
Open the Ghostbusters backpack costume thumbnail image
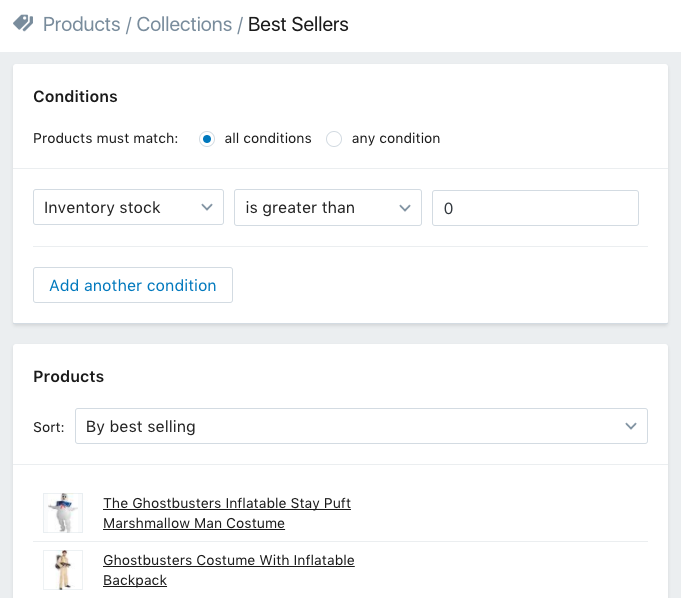pyautogui.click(x=63, y=570)
